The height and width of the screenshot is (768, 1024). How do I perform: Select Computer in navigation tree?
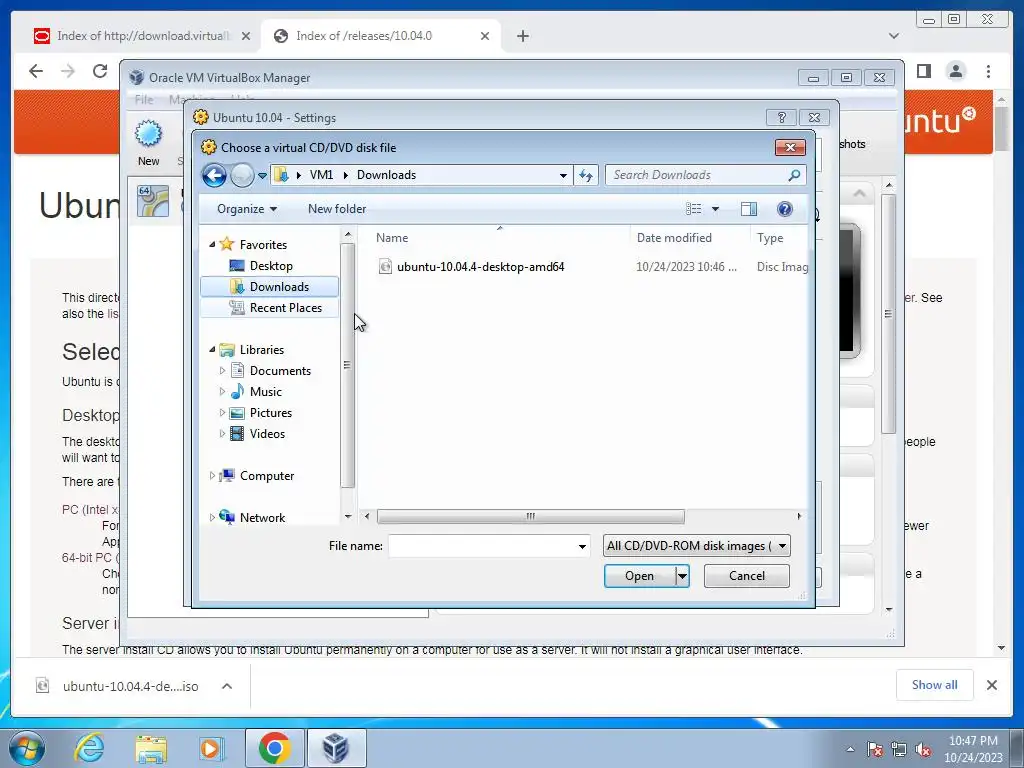(266, 475)
